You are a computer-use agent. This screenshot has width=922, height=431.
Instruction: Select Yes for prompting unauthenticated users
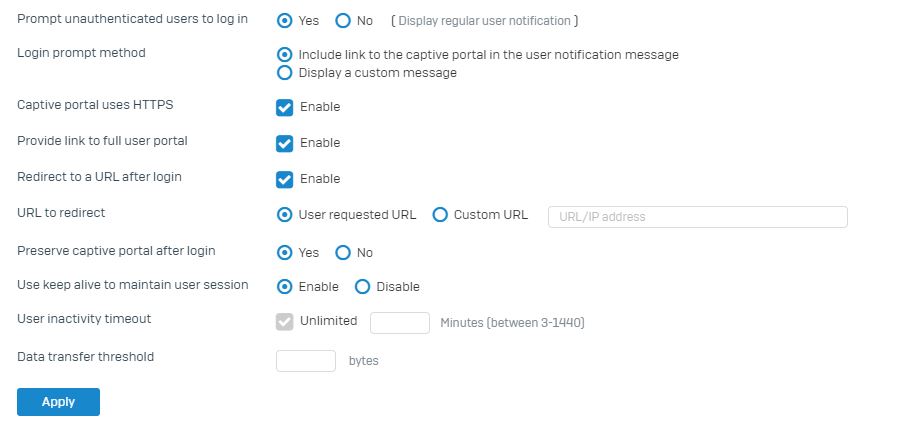pos(285,21)
